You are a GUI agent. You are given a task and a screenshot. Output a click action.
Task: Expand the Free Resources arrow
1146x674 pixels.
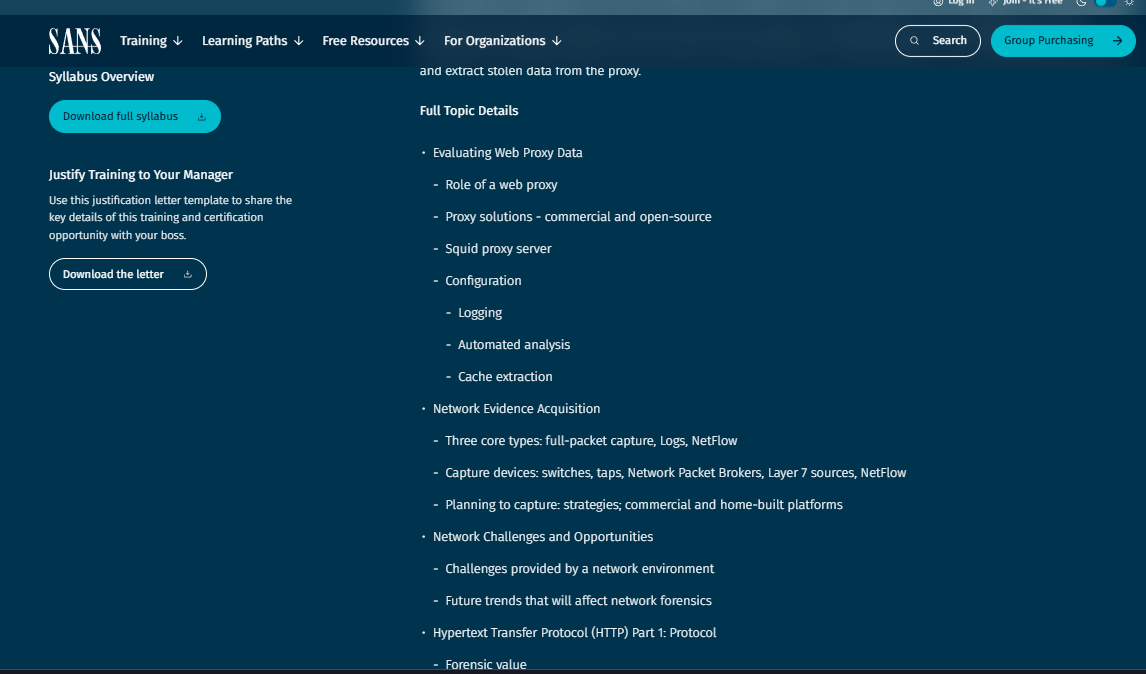(x=420, y=41)
